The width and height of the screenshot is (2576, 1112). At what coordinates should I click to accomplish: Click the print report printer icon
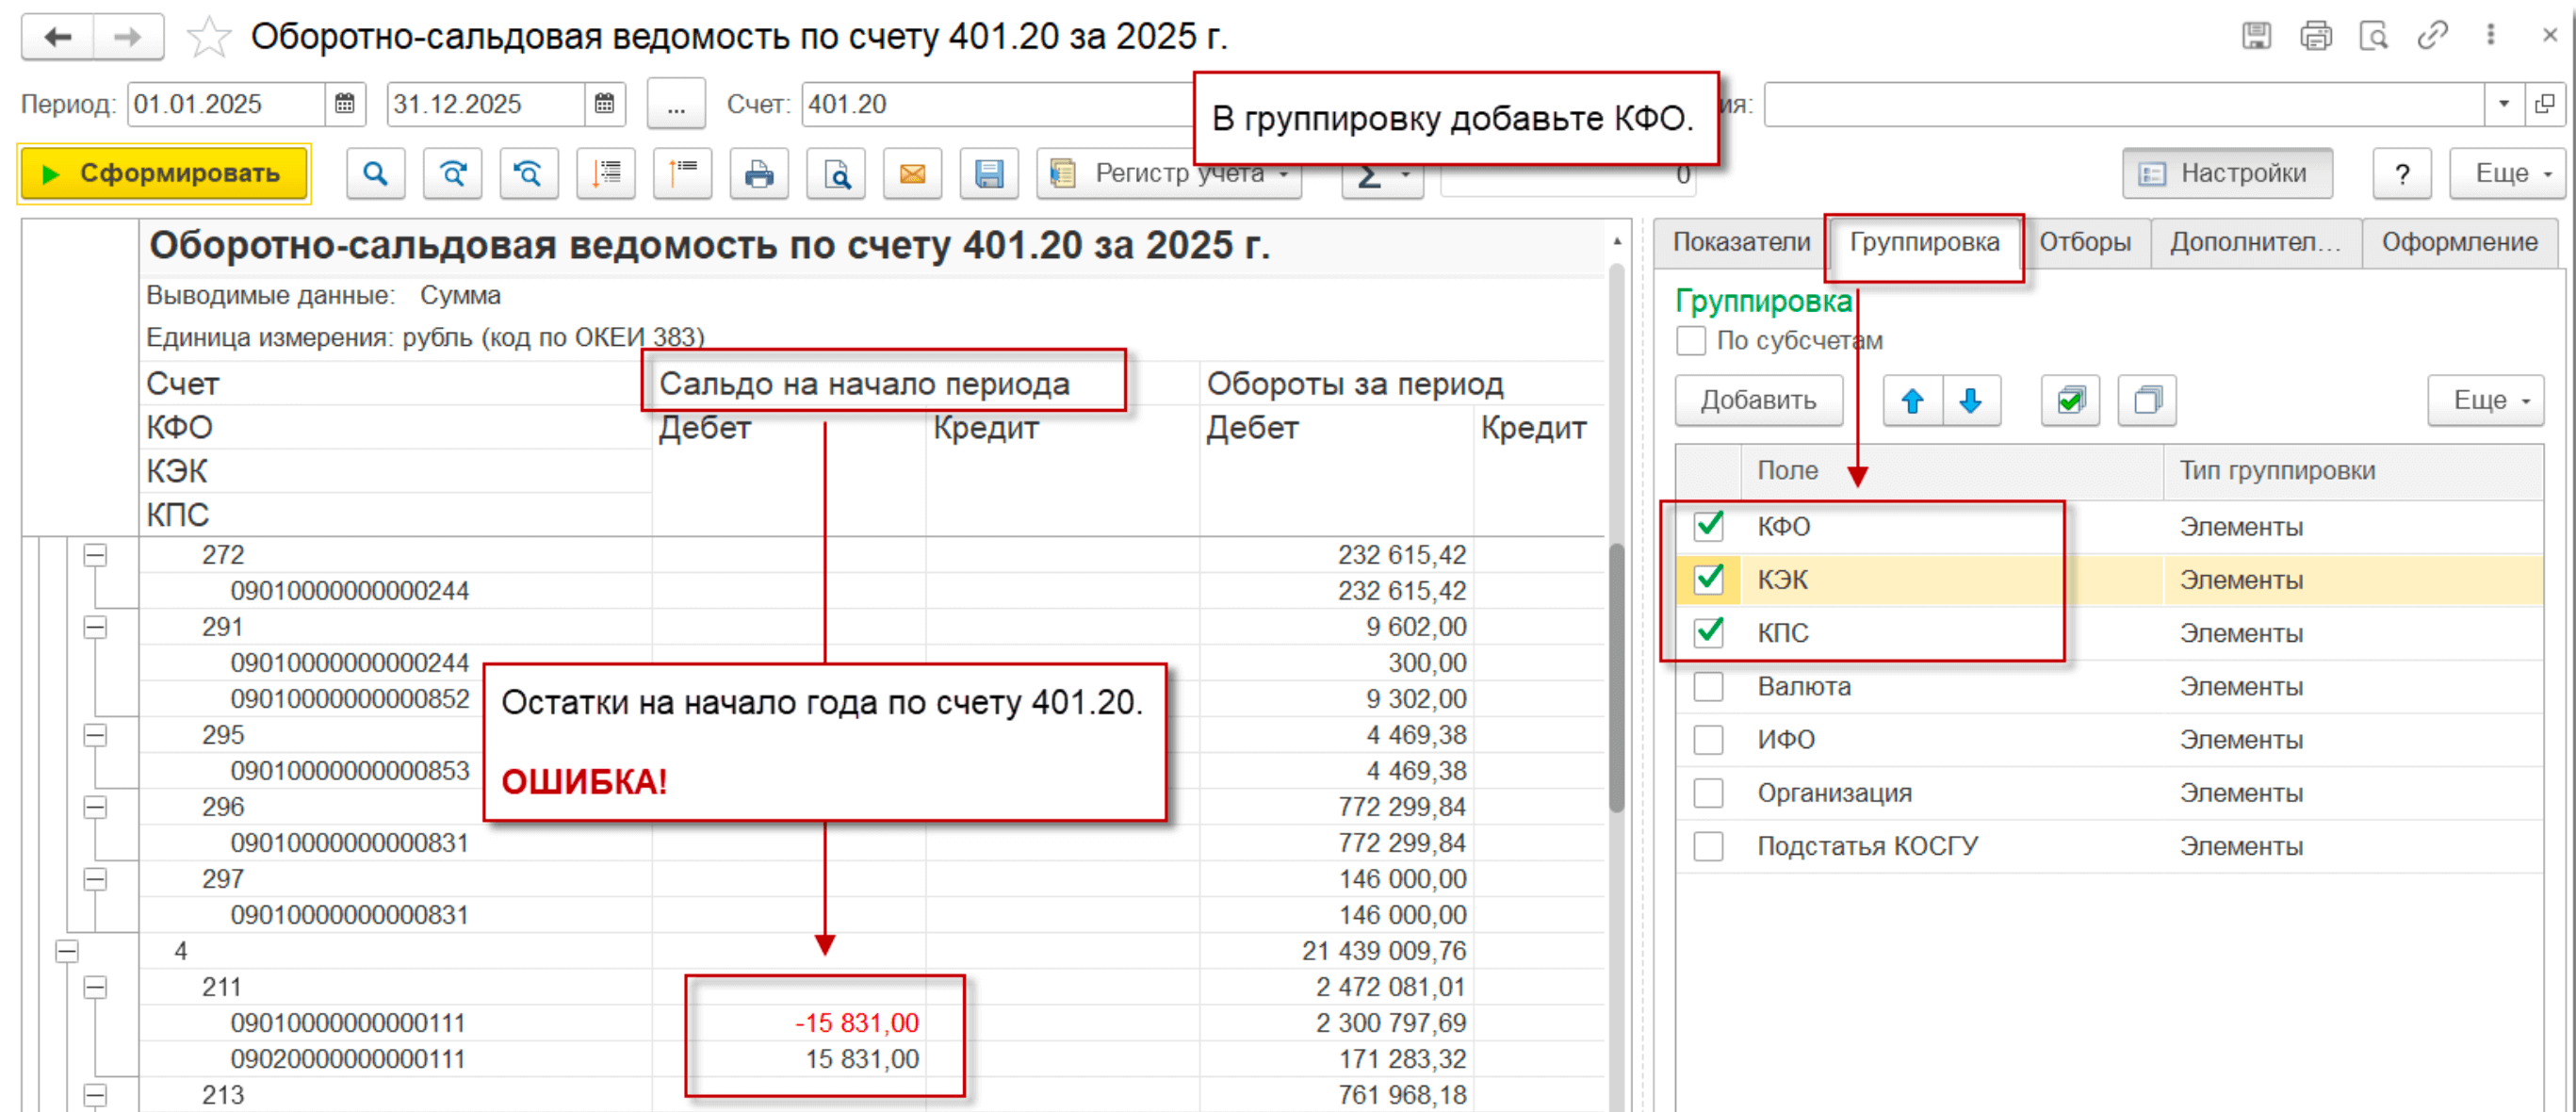(x=759, y=174)
